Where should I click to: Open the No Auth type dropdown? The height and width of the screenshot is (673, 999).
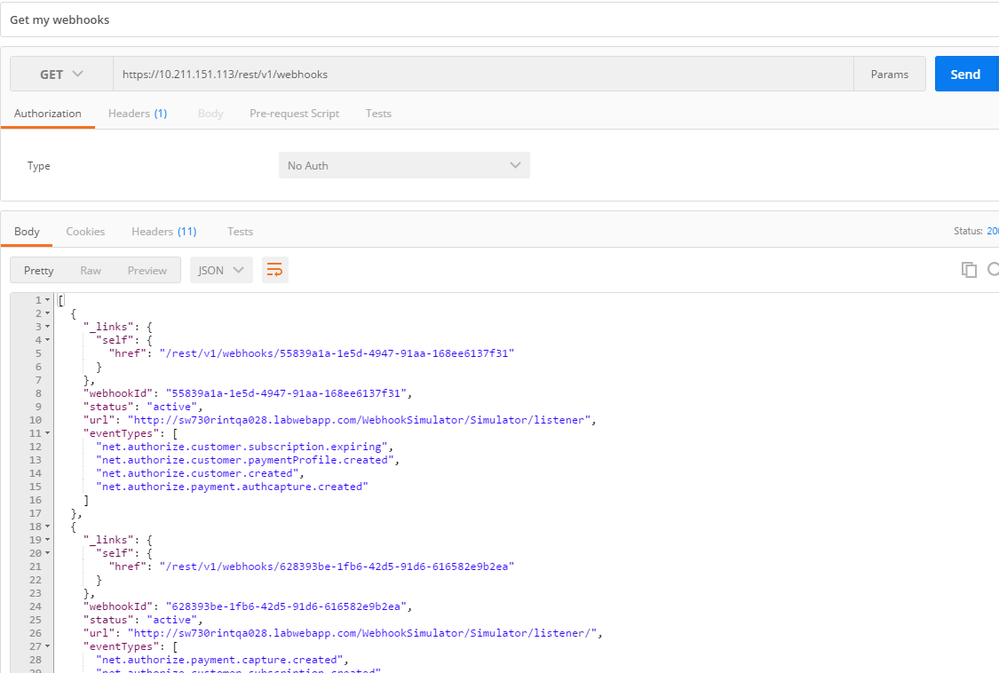404,165
